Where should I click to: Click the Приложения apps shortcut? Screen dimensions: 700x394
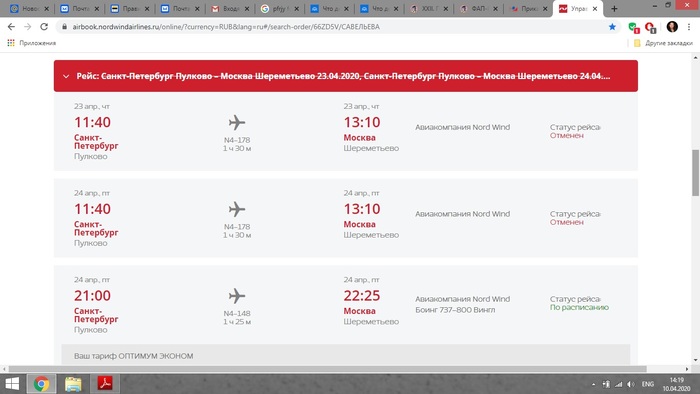31,43
